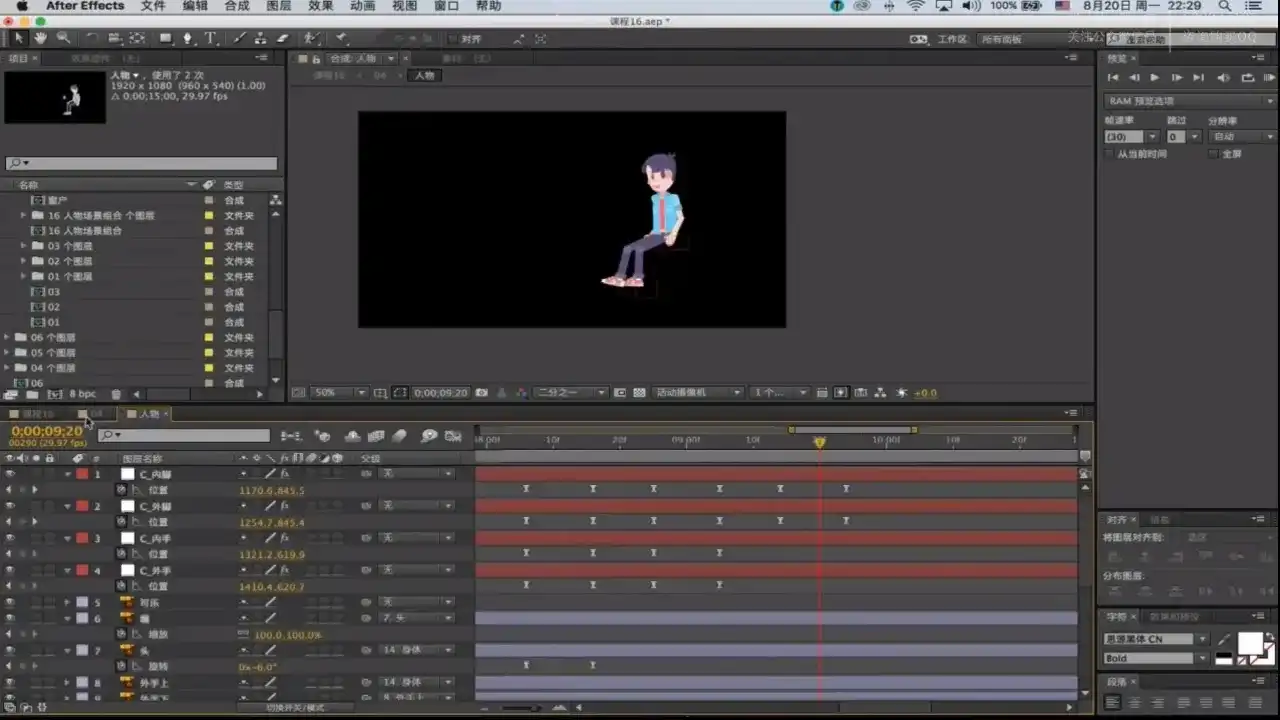Select the Zoom magnifier tool

[x=63, y=39]
